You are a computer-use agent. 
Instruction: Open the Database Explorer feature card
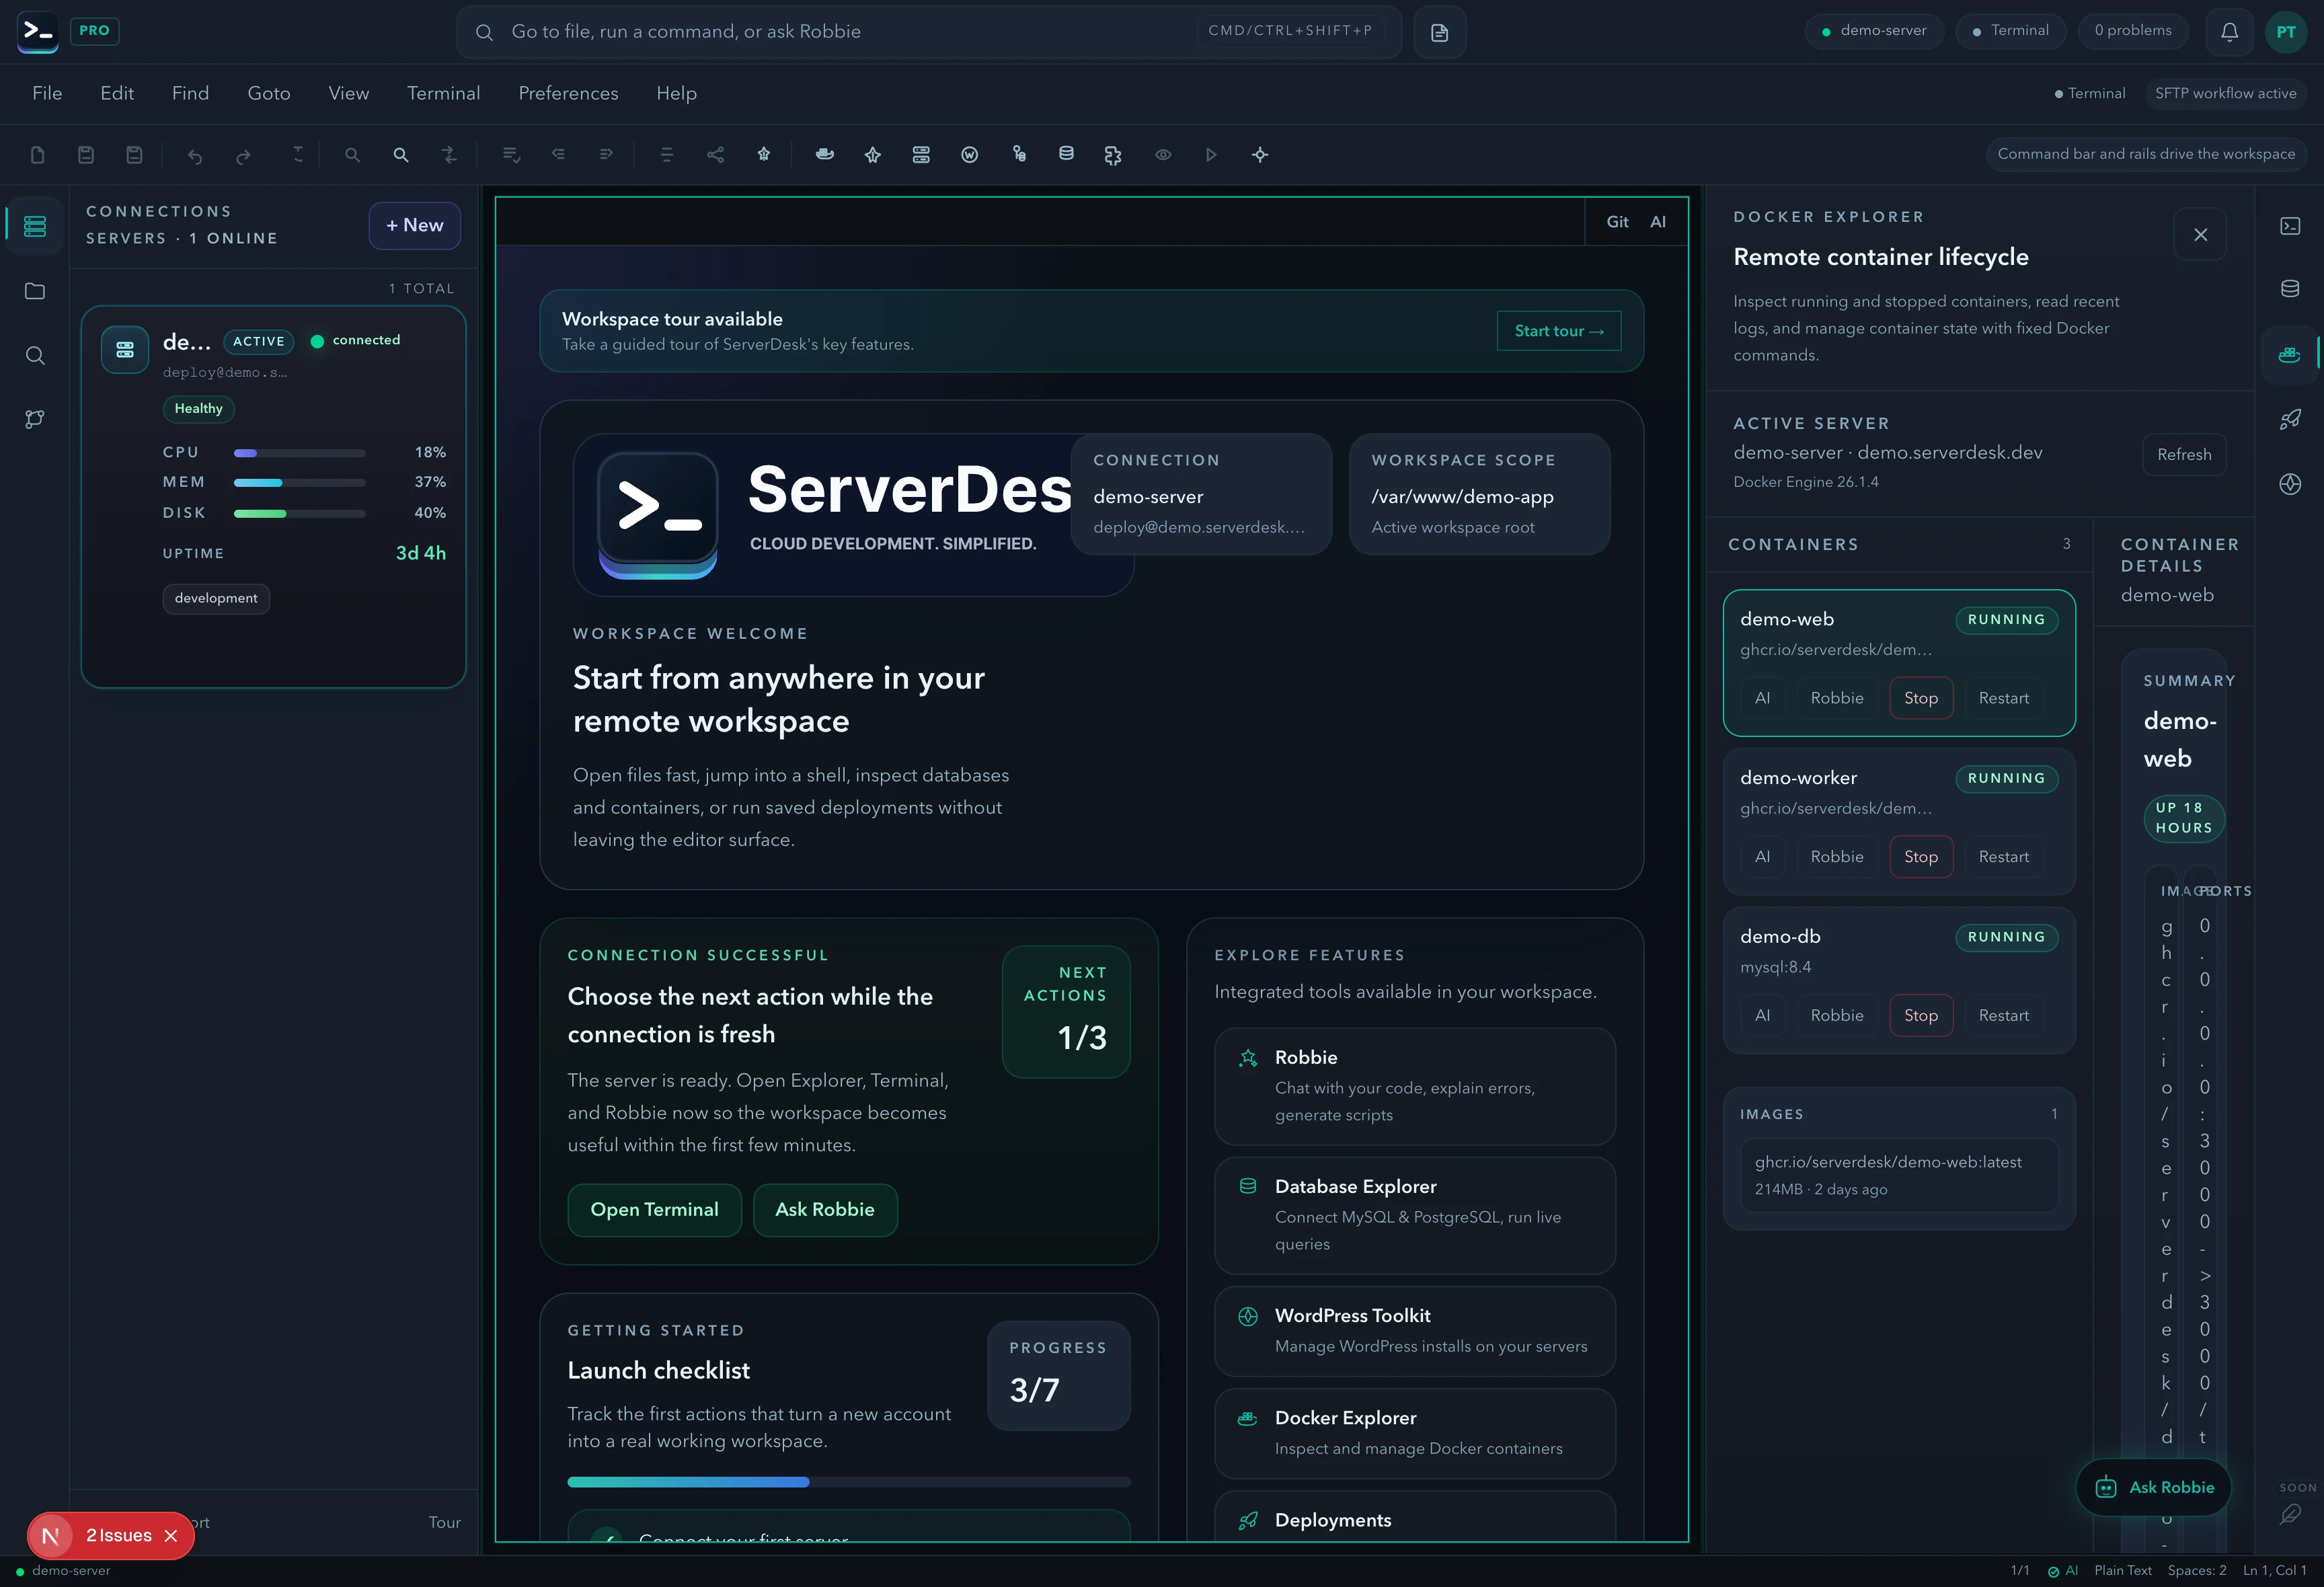click(x=1415, y=1216)
